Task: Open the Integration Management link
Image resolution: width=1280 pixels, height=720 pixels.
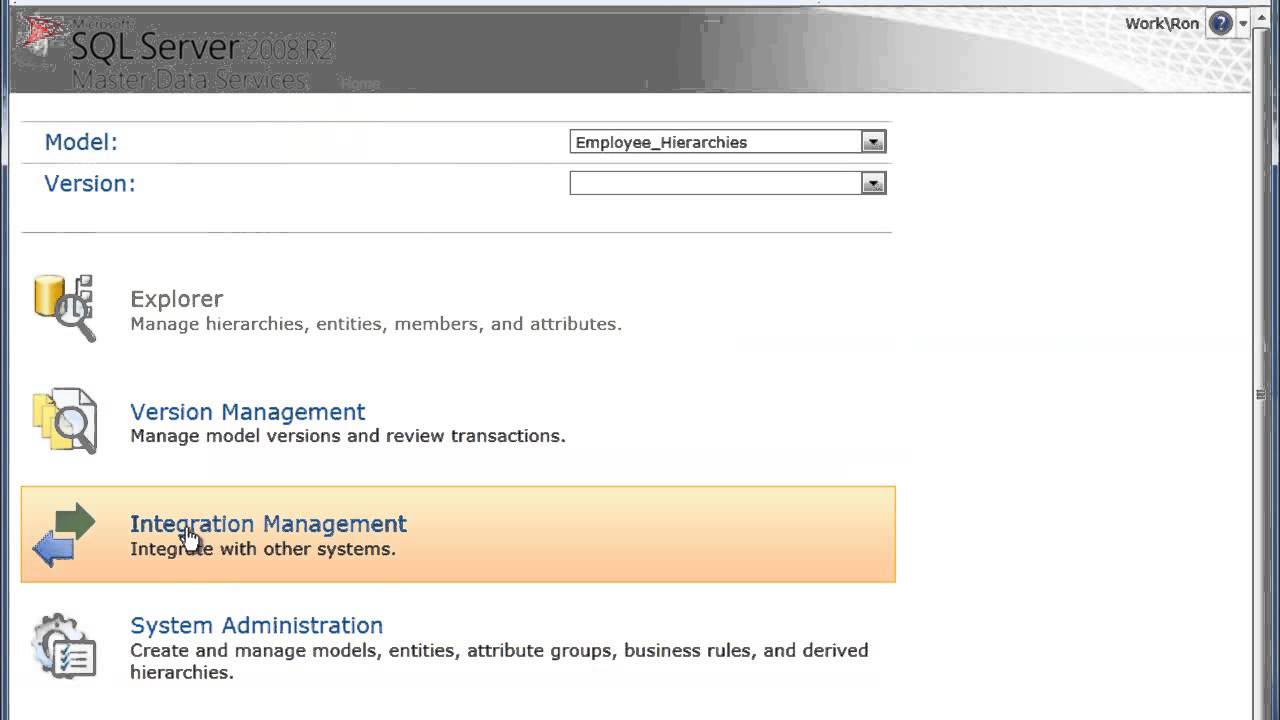Action: (268, 524)
